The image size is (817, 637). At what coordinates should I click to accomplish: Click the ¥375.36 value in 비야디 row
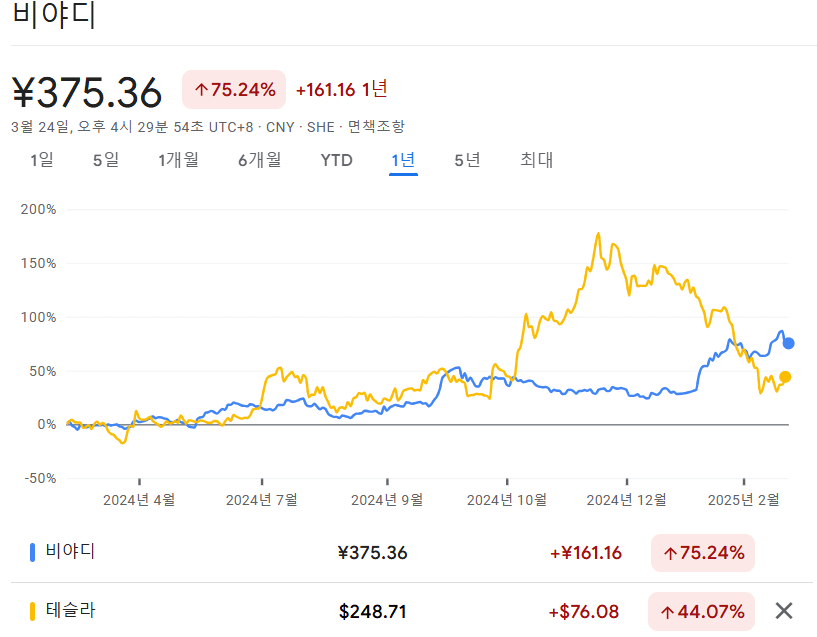tap(373, 553)
